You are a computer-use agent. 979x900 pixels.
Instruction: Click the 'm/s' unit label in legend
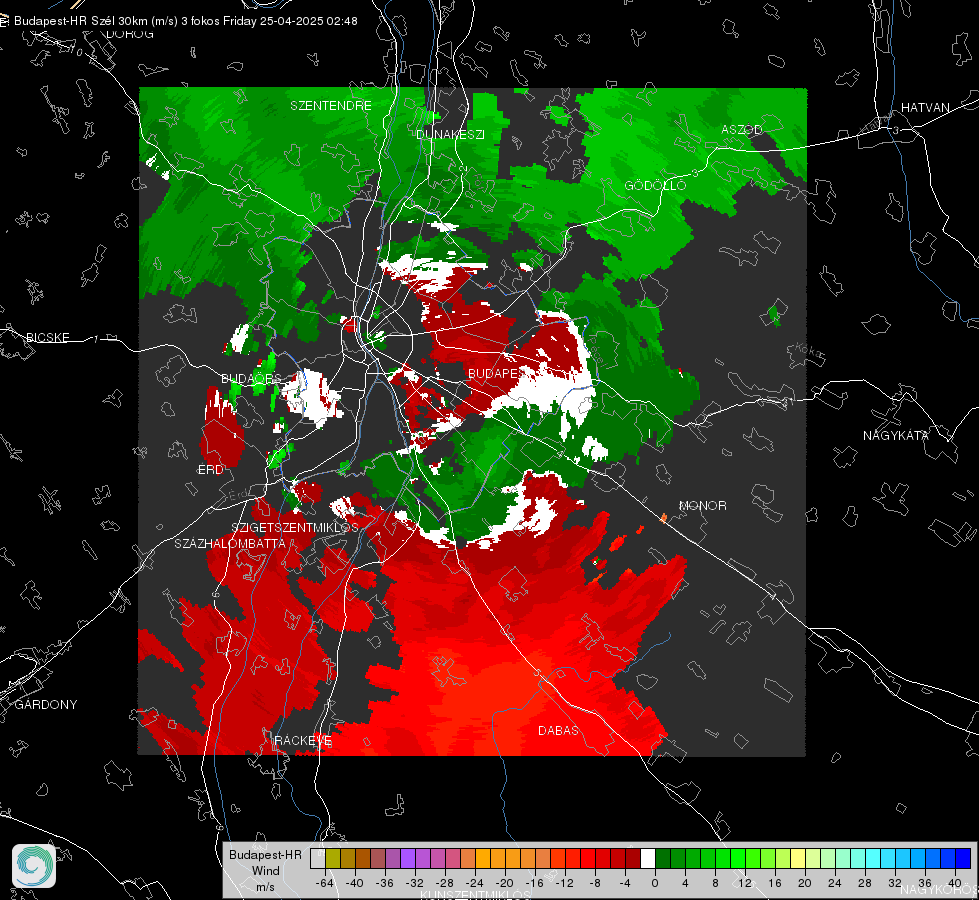[265, 887]
